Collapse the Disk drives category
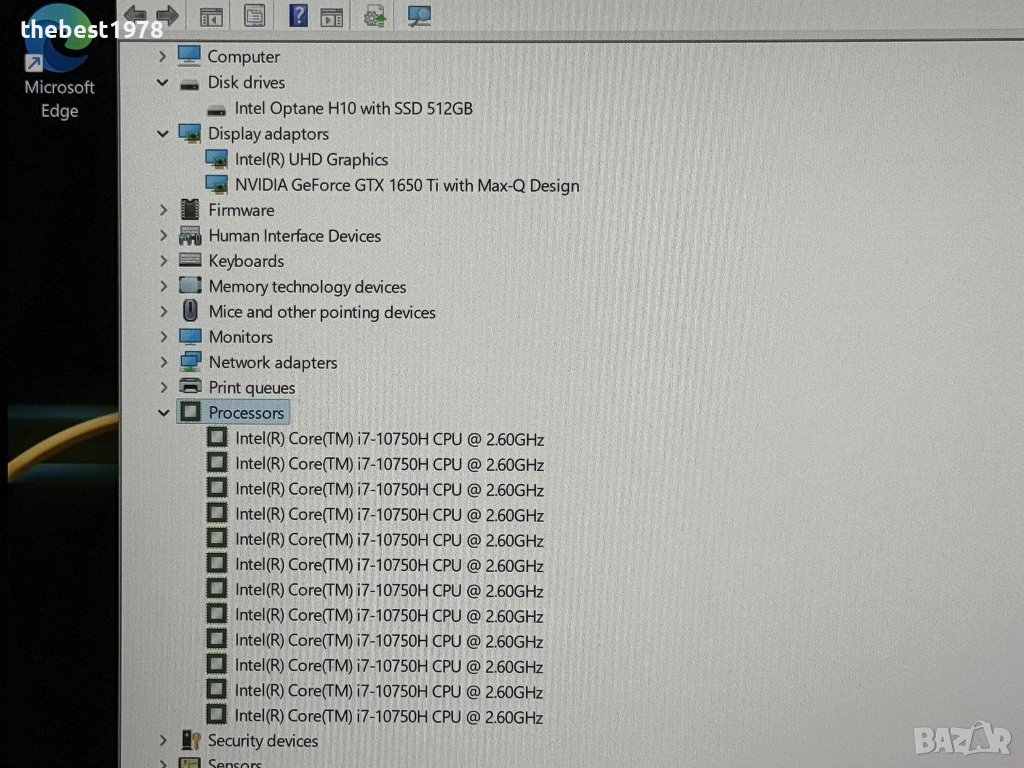Screen dimensions: 1024x768 pos(163,83)
